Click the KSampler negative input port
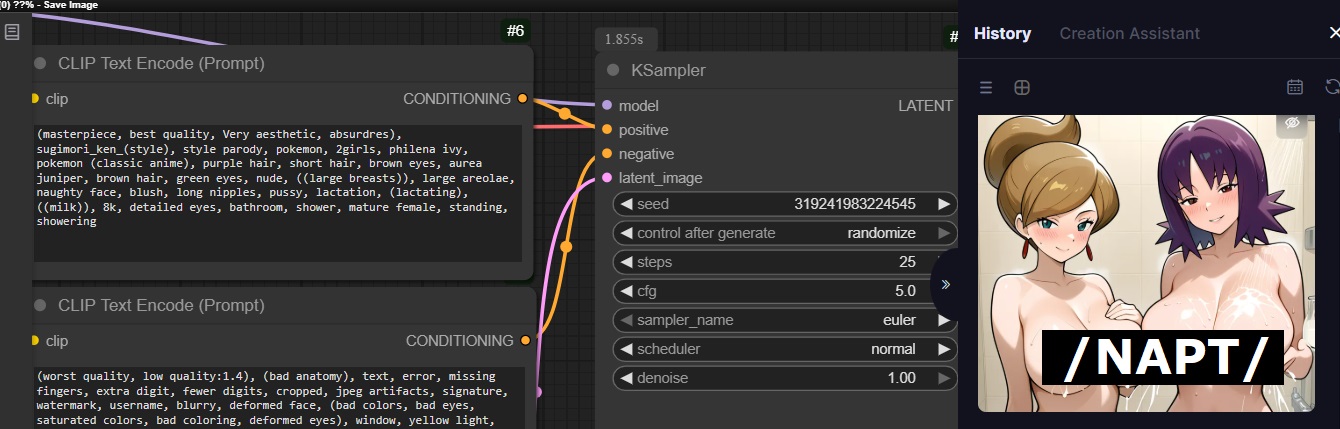Viewport: 1340px width, 429px height. [x=606, y=154]
